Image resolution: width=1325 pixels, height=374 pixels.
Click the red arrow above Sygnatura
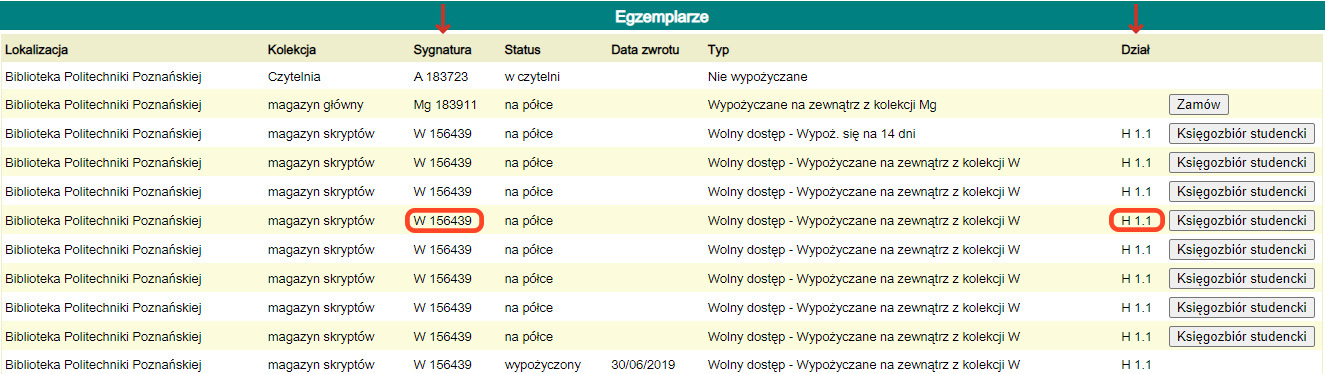tap(443, 17)
